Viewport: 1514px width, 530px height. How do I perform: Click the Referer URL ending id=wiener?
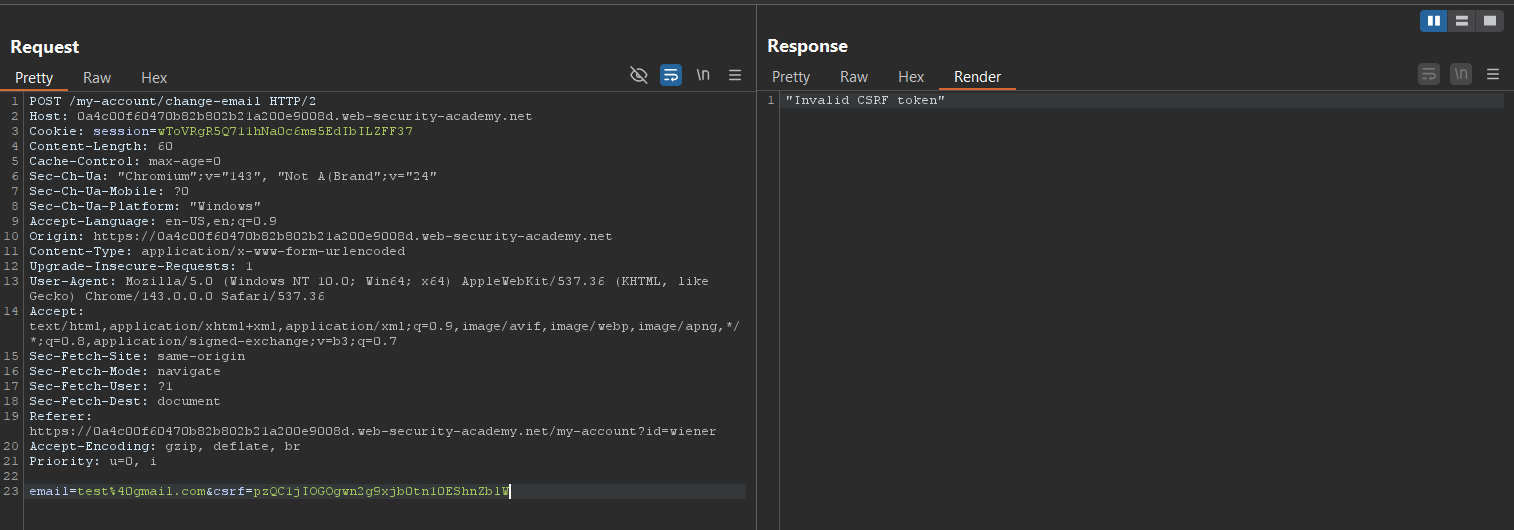point(373,431)
